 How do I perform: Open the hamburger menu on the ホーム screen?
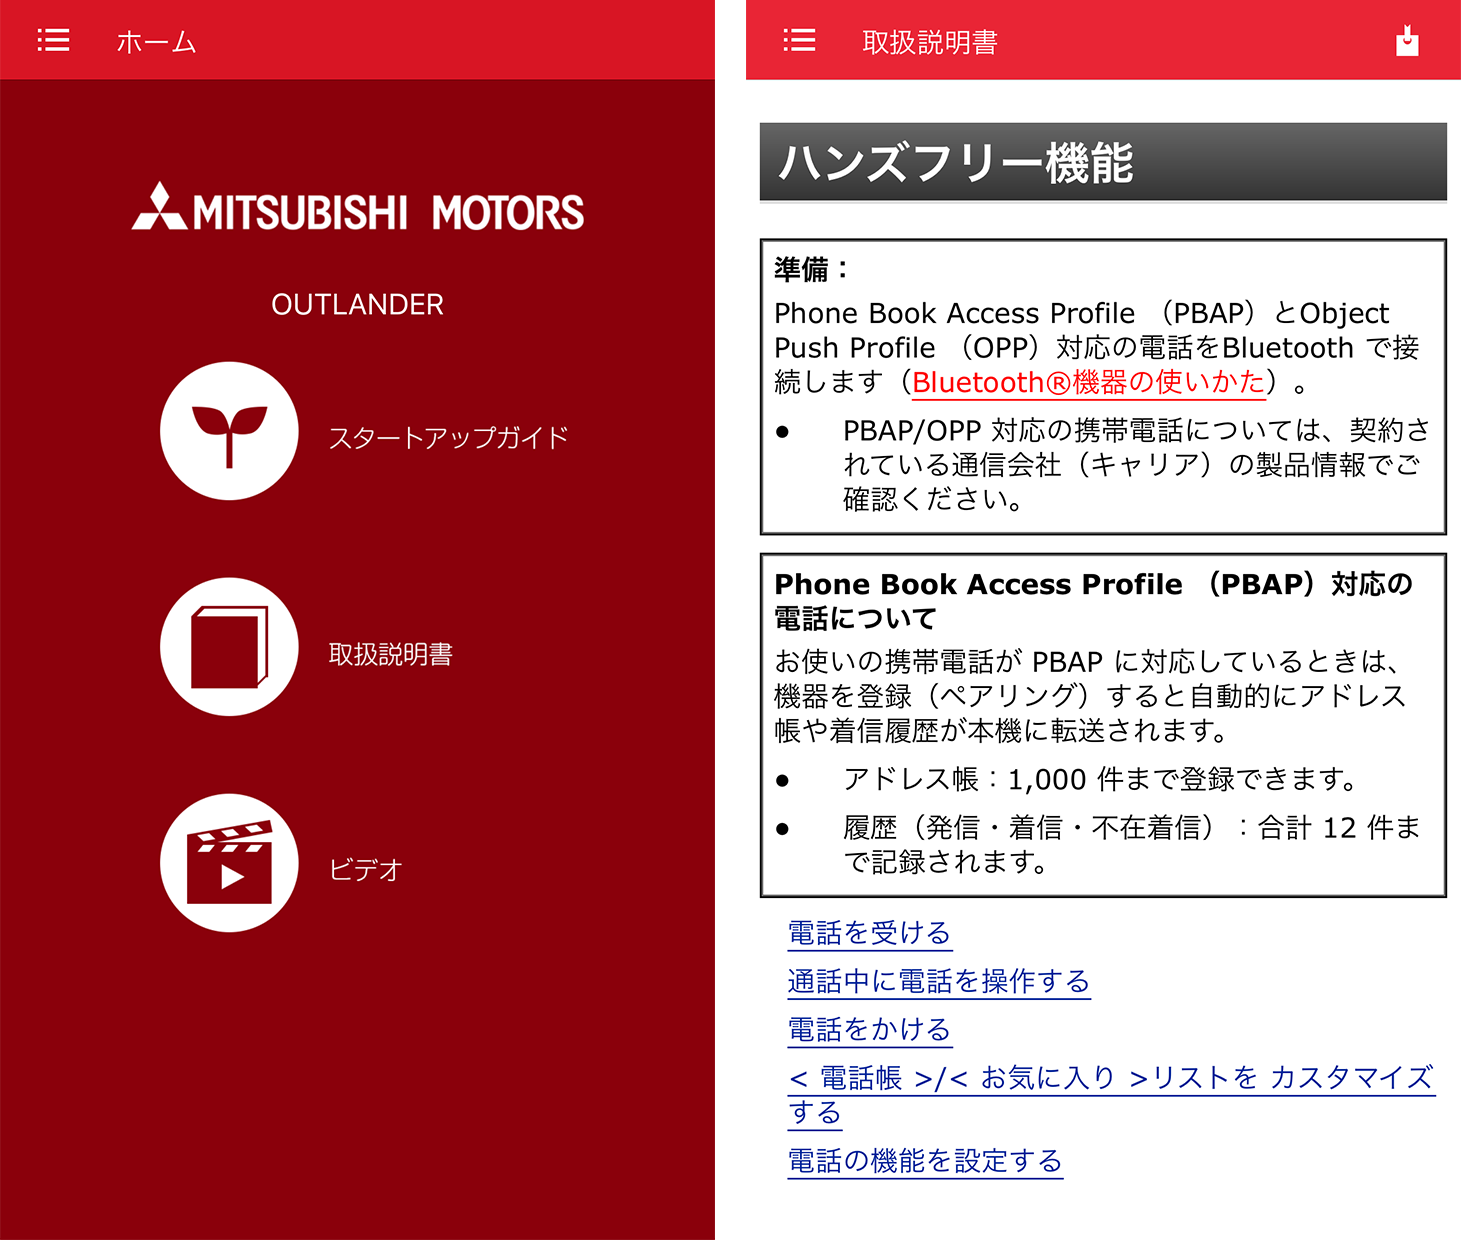pos(53,40)
